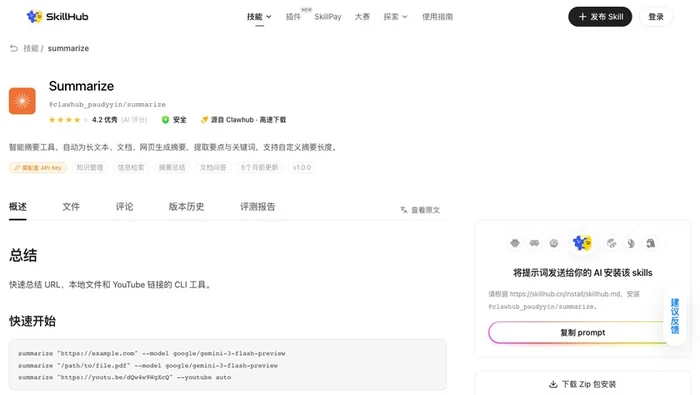Click the summarize breadcrumb text
The width and height of the screenshot is (700, 395).
pos(68,48)
